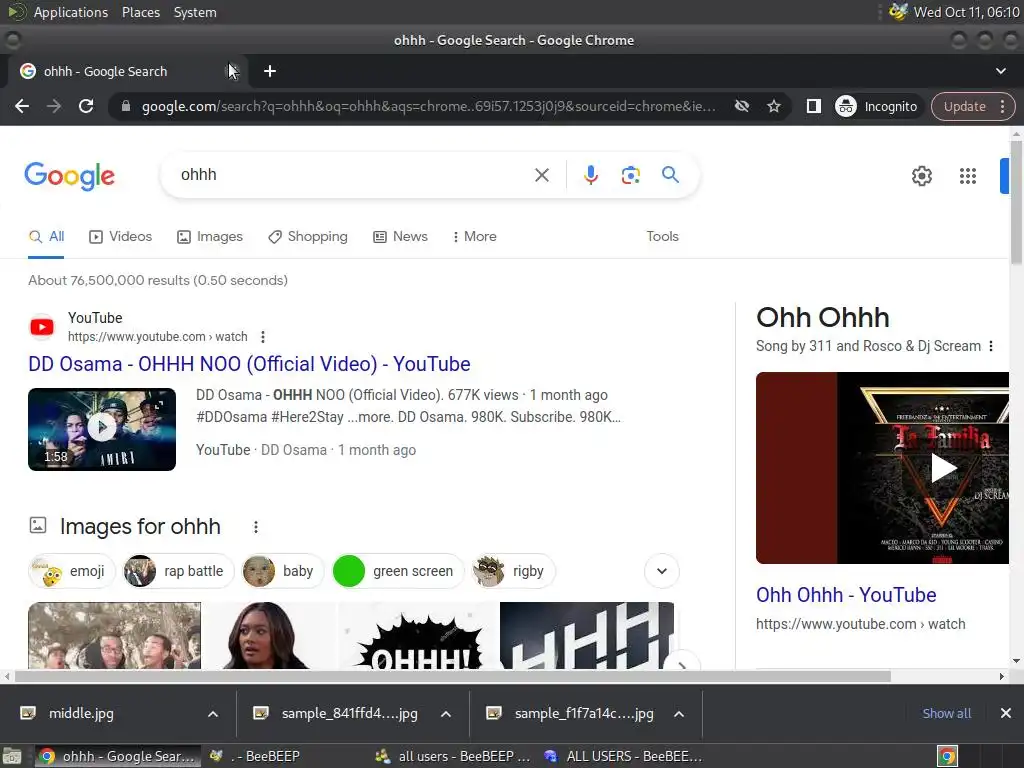The image size is (1024, 768).
Task: Open search Tools options
Action: click(662, 236)
